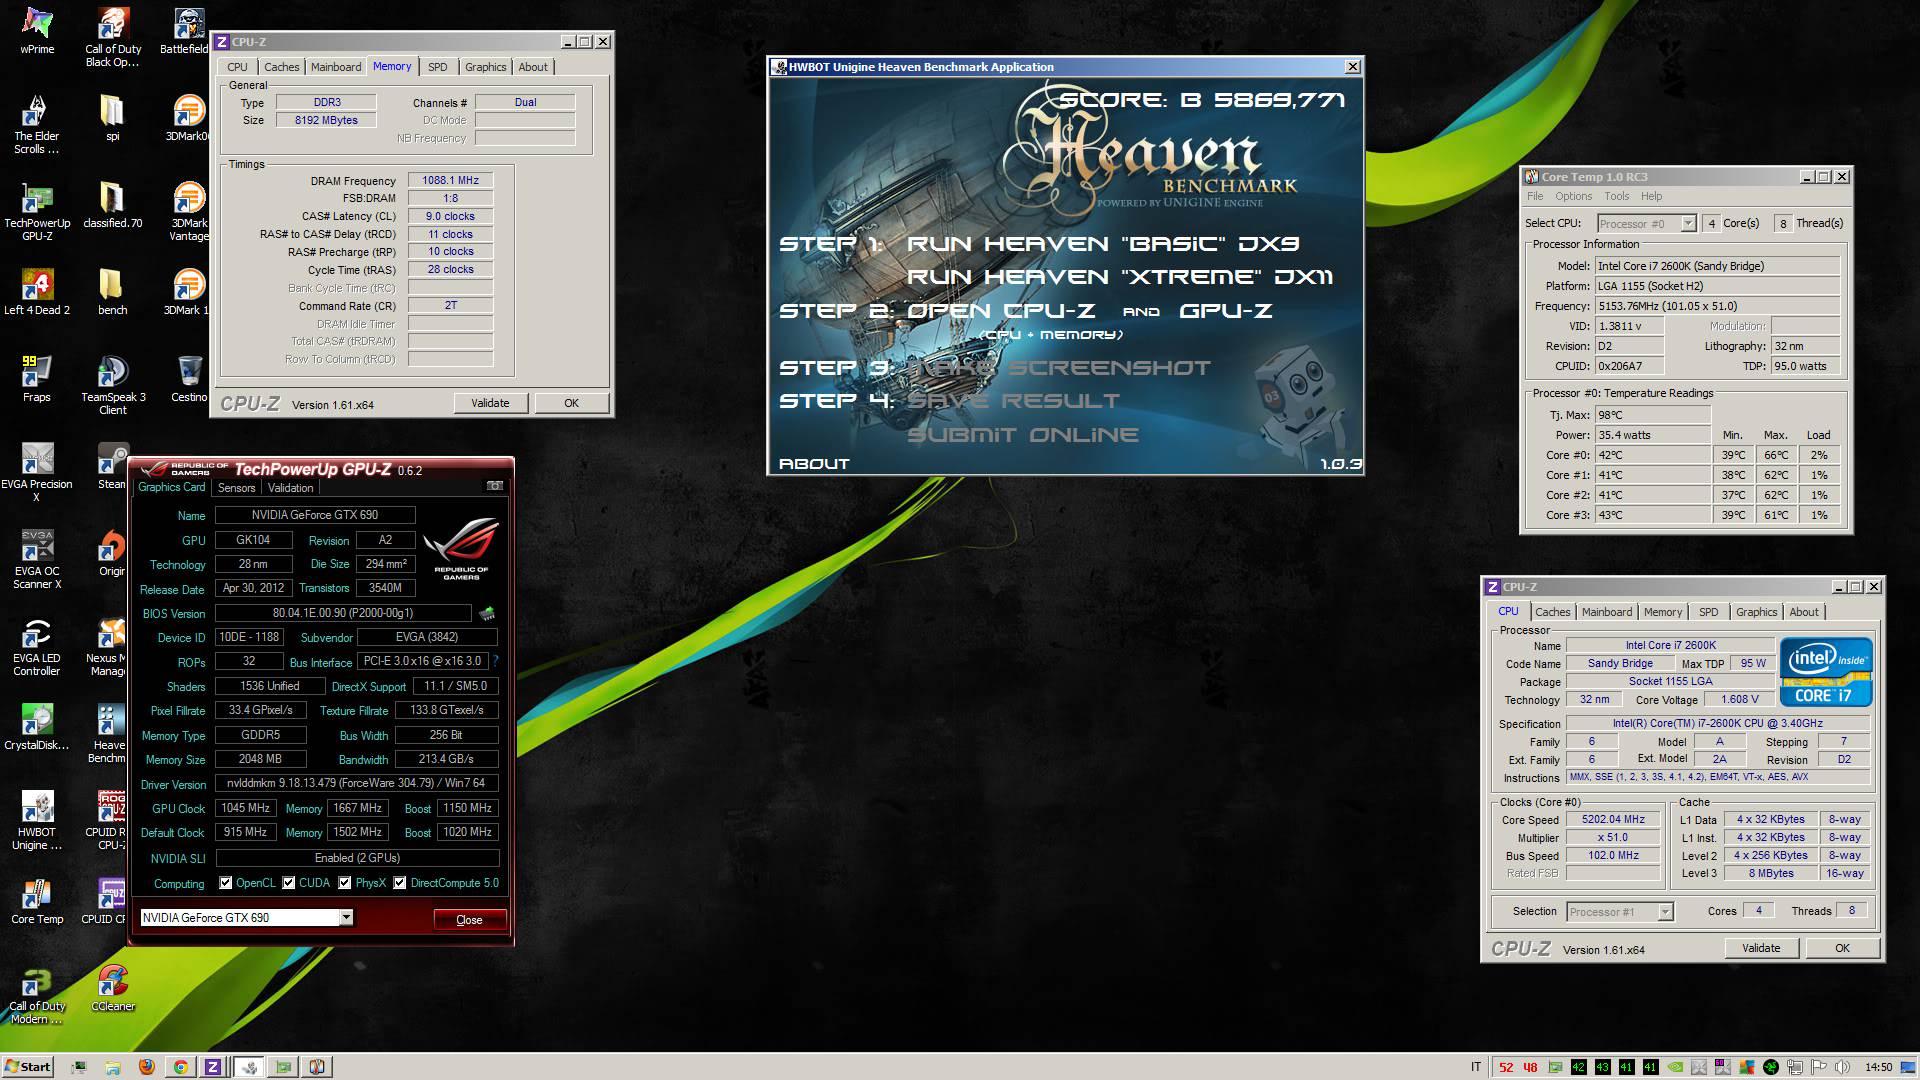Launch TechPowerUp GPU-Z desktop shortcut
Viewport: 1920px width, 1080px height.
pos(37,212)
